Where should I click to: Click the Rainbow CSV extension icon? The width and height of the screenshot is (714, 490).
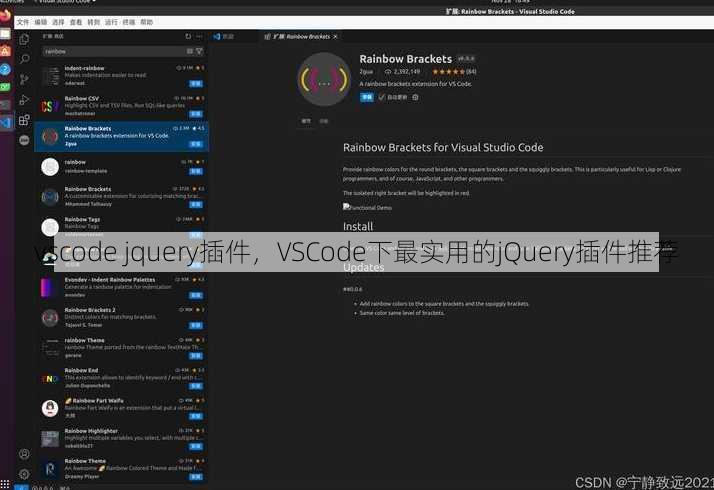[x=50, y=107]
